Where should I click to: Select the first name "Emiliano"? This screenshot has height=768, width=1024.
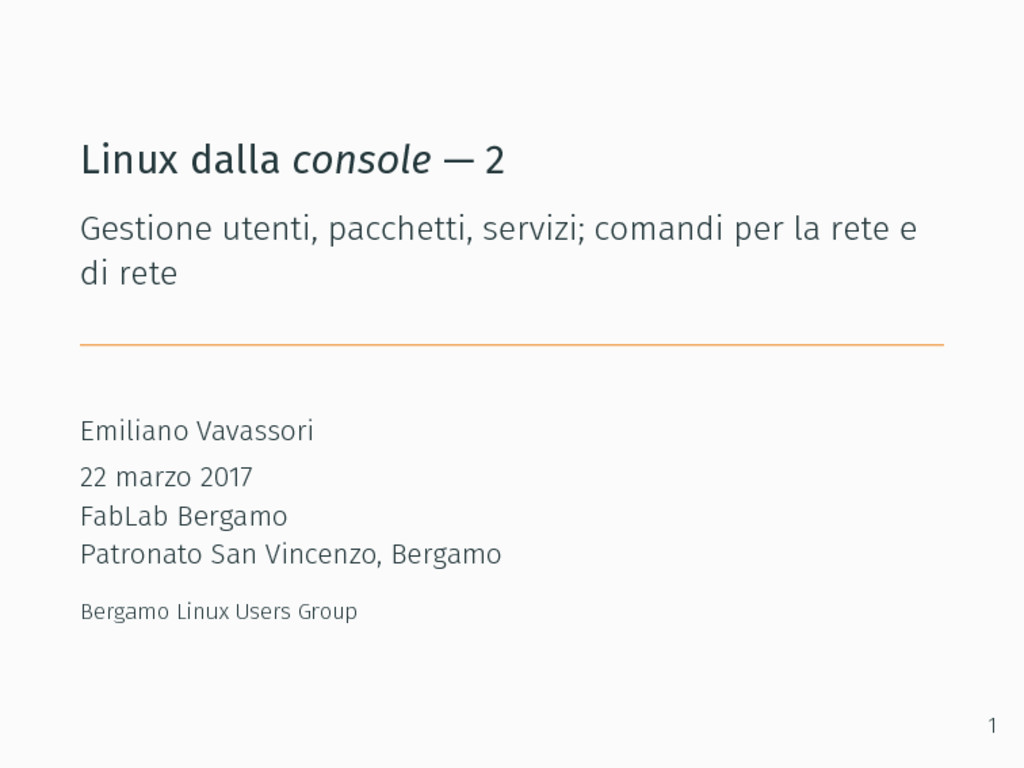(134, 431)
